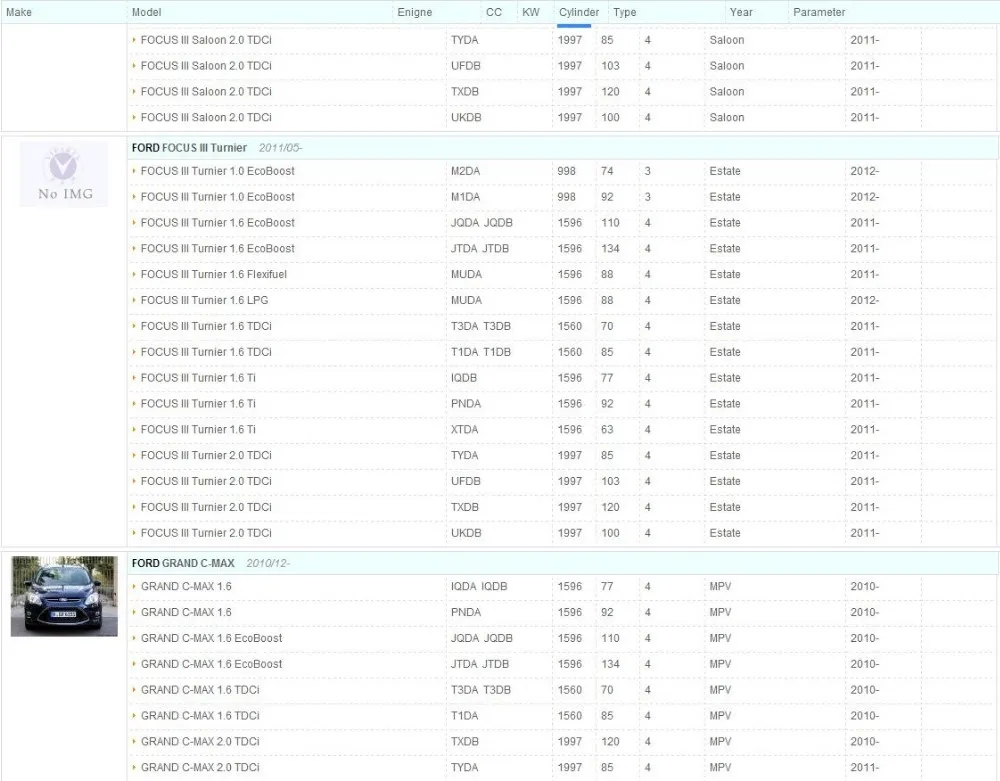Open FOCUS III Saloon 2.0 TDCi UKDB row
This screenshot has height=781, width=1000.
[562, 117]
